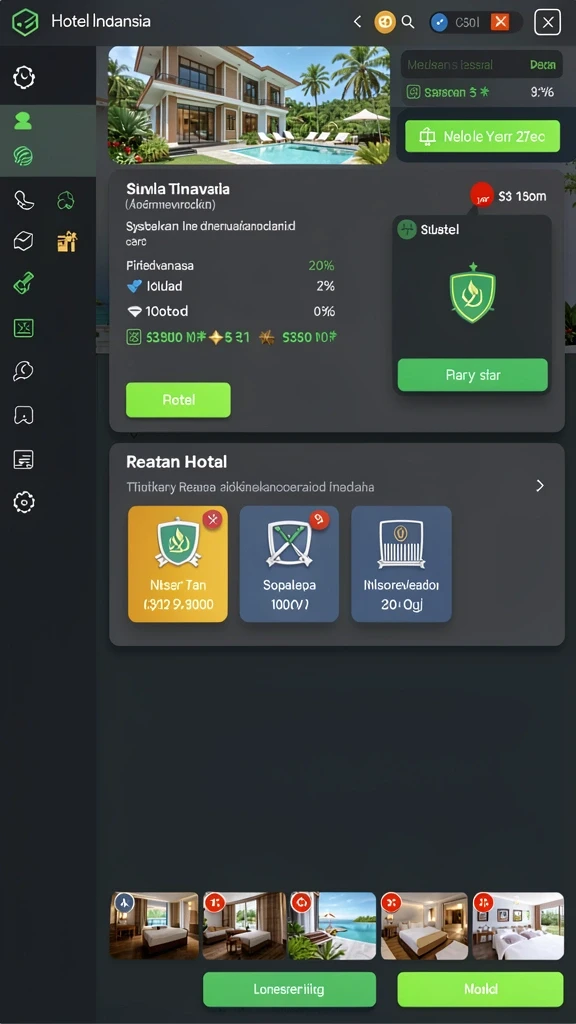Click the Hotel Indansia hexagon logo

25,22
